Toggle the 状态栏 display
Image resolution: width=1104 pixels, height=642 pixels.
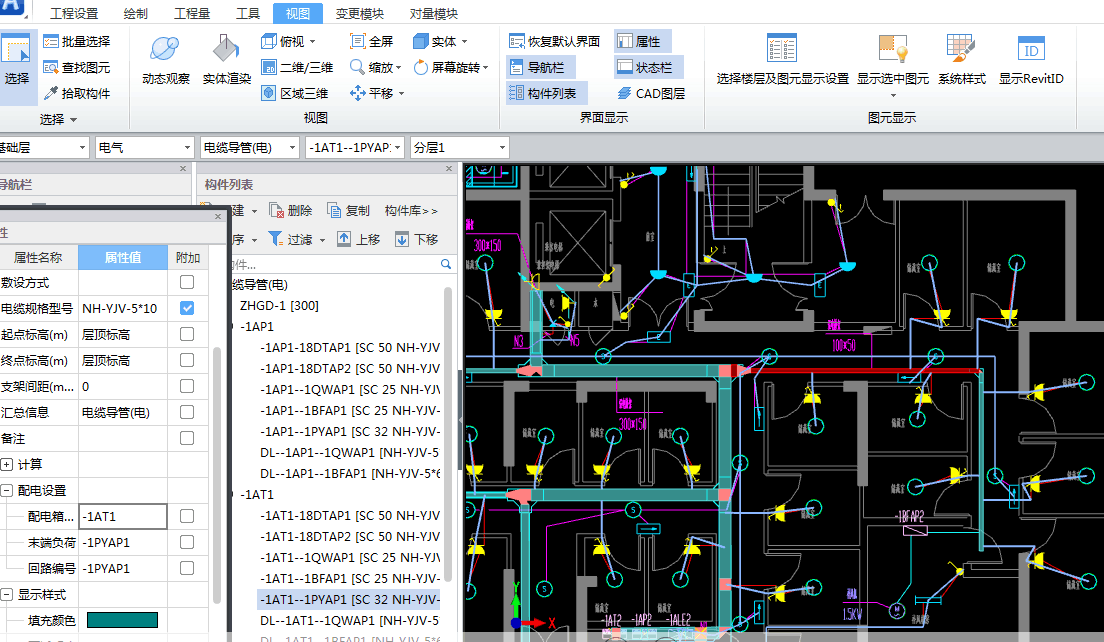pyautogui.click(x=648, y=68)
